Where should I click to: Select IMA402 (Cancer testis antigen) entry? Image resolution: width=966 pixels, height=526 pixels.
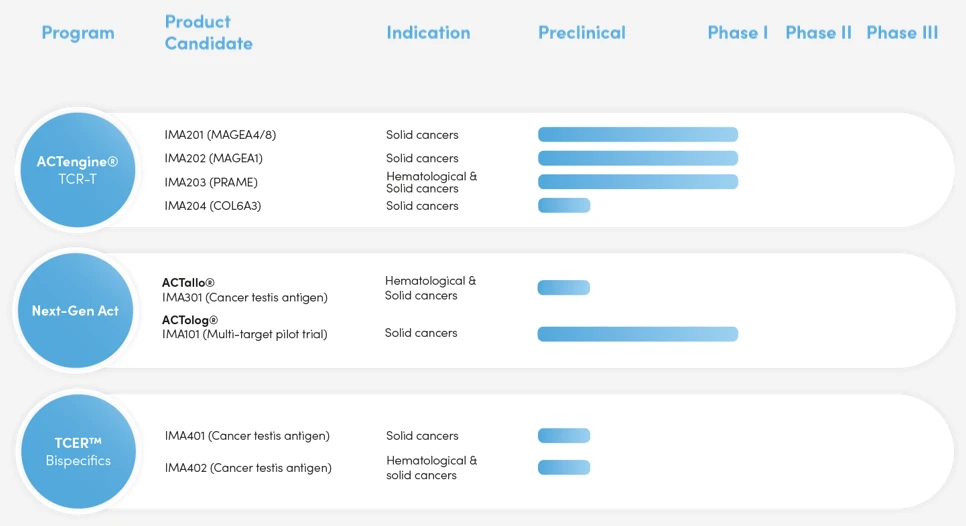[x=248, y=468]
